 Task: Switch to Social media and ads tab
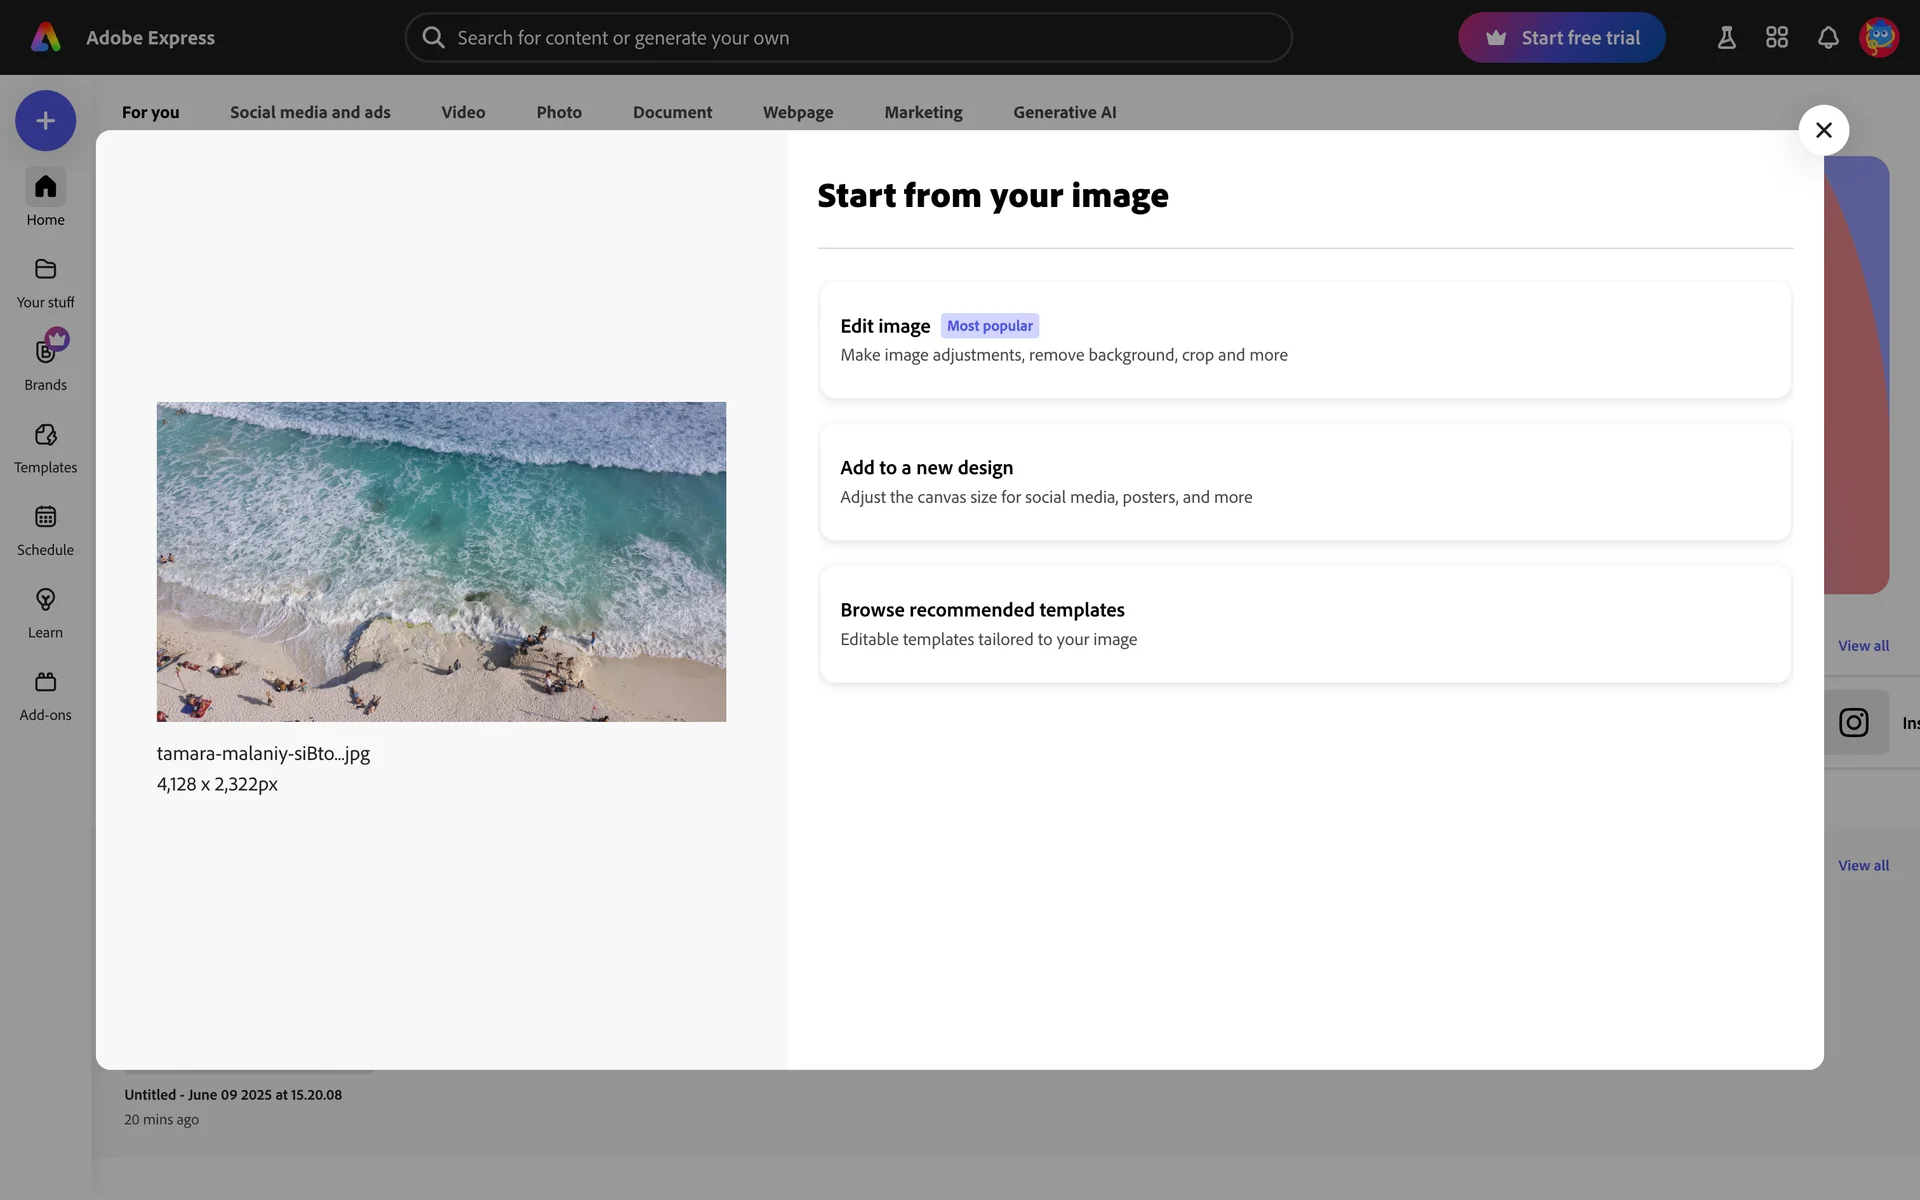(x=310, y=112)
